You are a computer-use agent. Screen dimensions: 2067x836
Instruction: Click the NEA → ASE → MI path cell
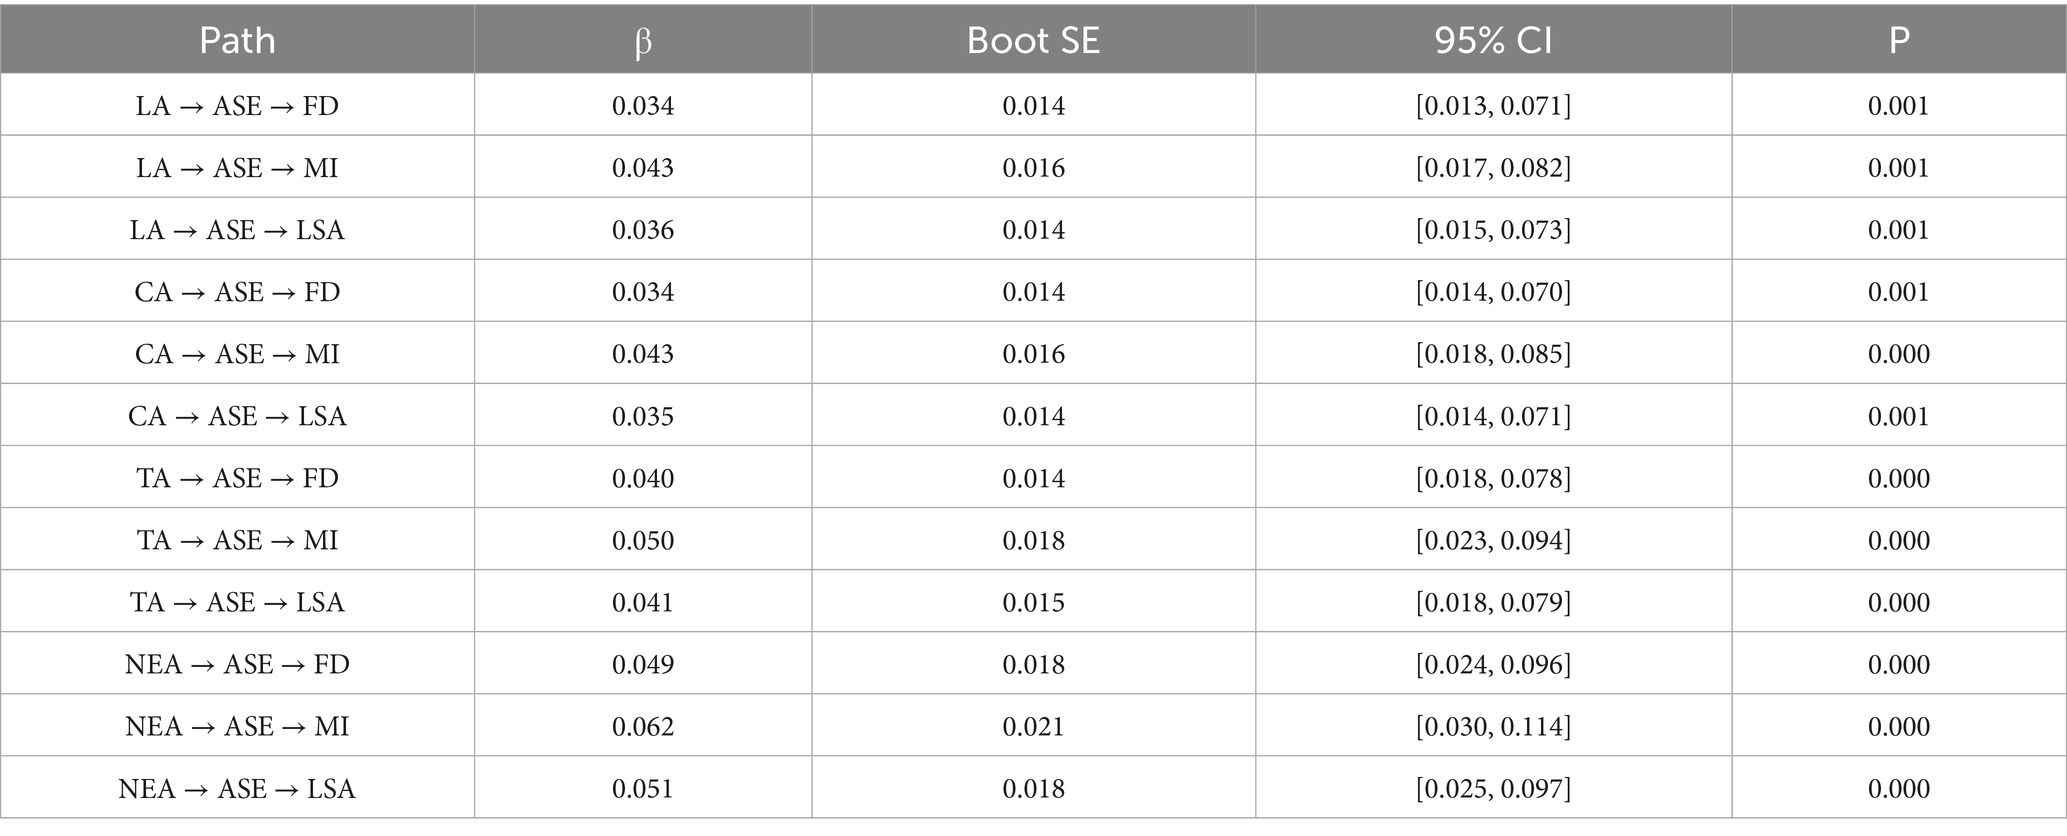pos(237,725)
